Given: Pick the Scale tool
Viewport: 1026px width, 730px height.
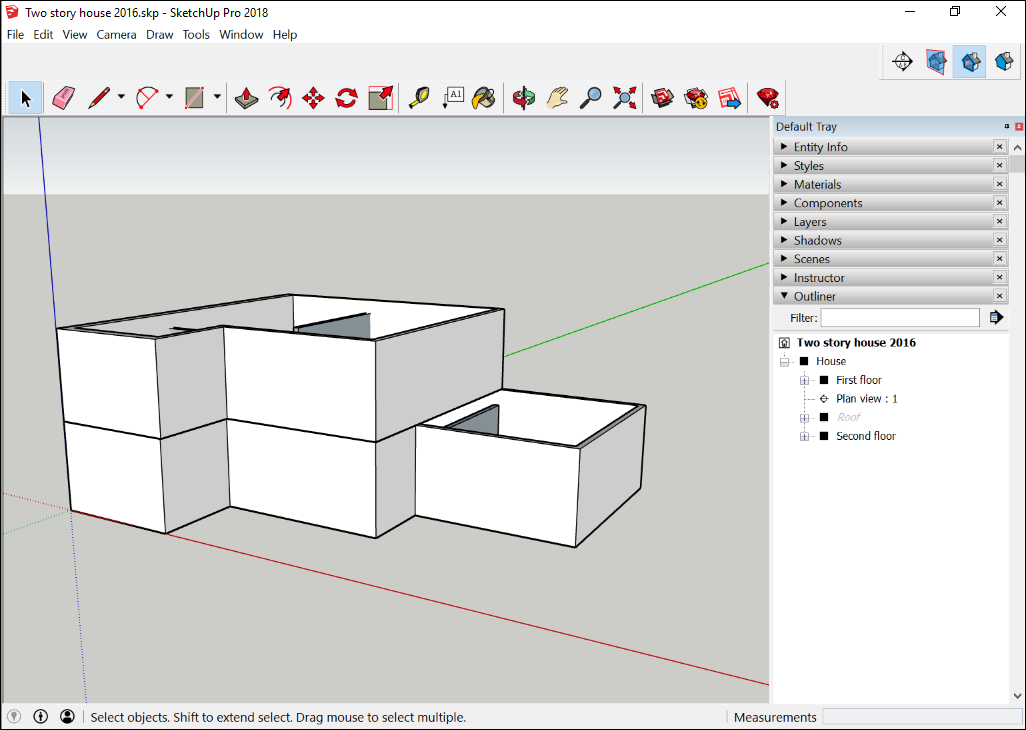Looking at the screenshot, I should coord(380,98).
